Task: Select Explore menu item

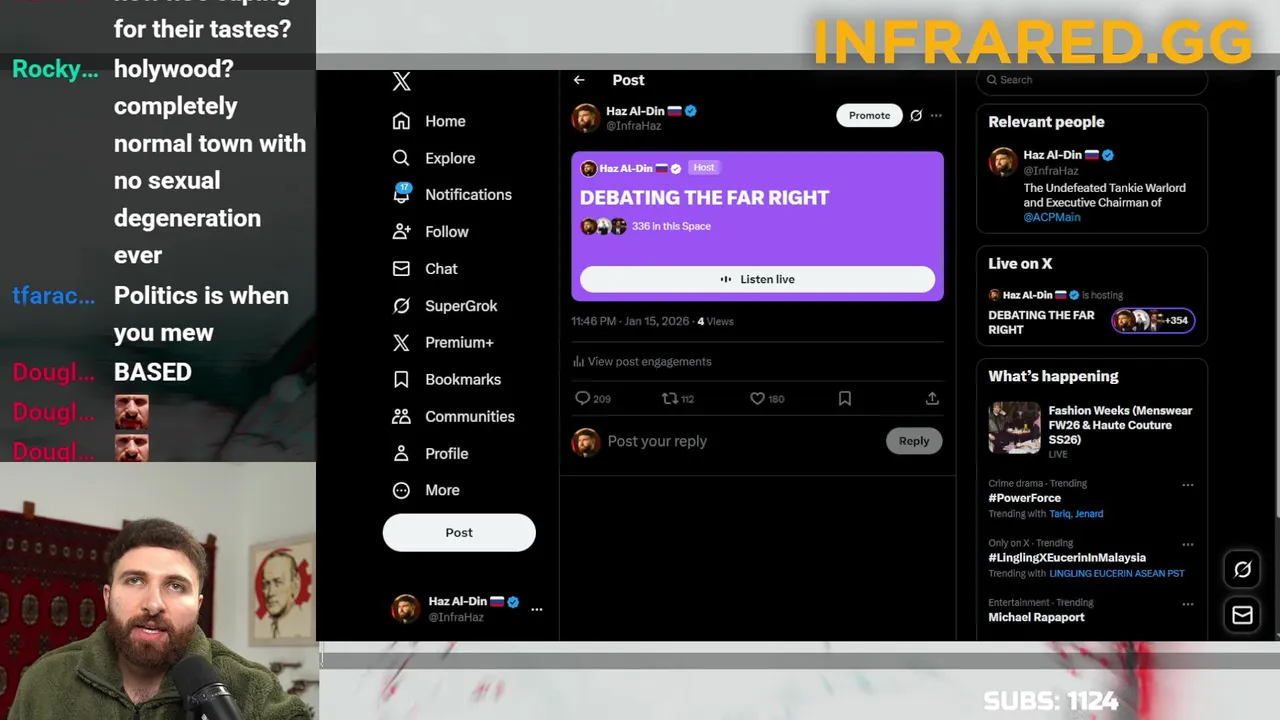Action: point(450,158)
